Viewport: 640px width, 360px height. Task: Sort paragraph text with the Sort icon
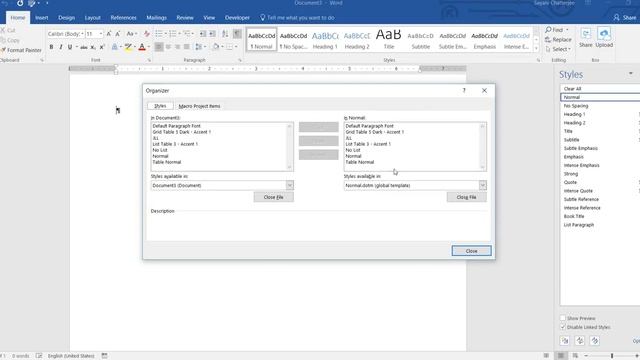pos(225,34)
